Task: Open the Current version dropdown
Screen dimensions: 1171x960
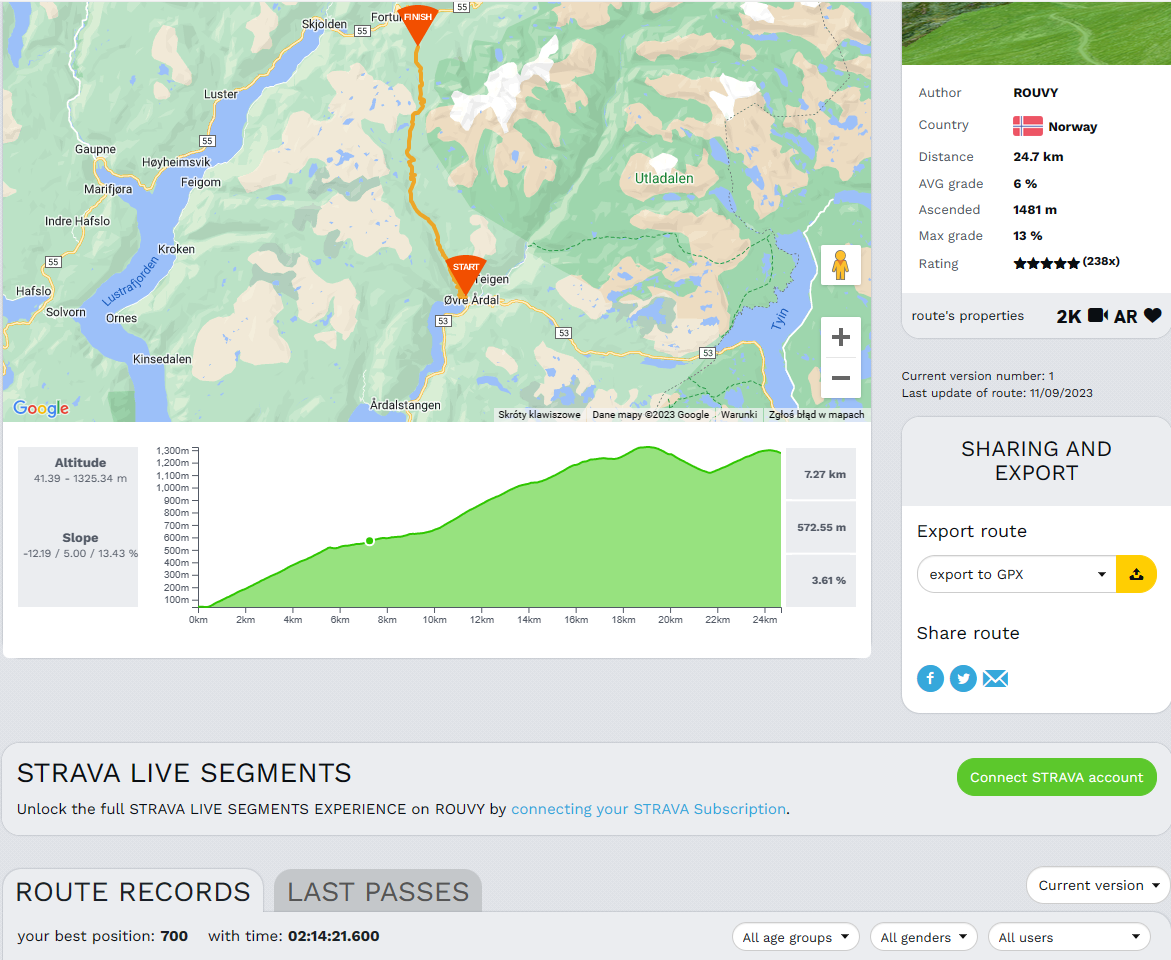Action: point(1097,885)
